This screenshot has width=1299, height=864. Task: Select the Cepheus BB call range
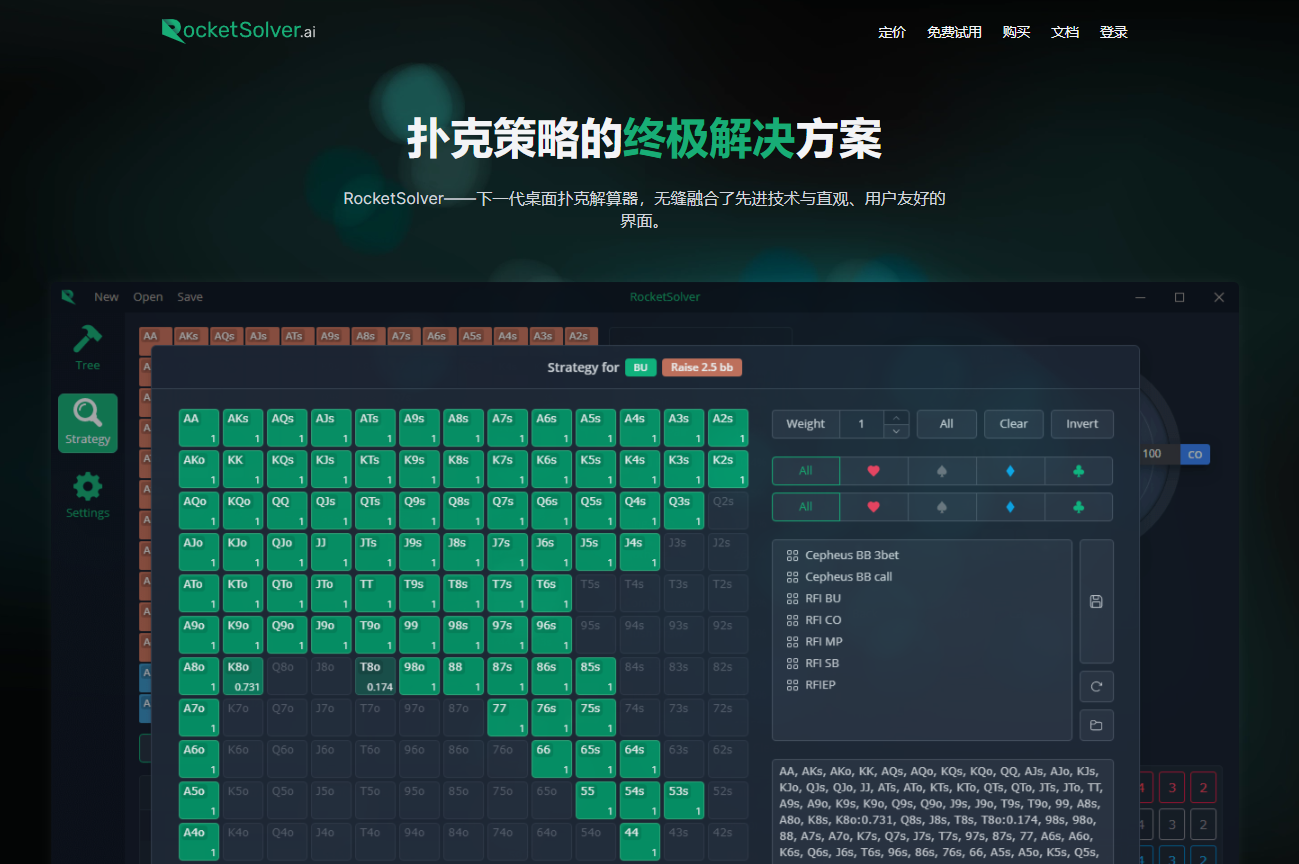coord(848,577)
